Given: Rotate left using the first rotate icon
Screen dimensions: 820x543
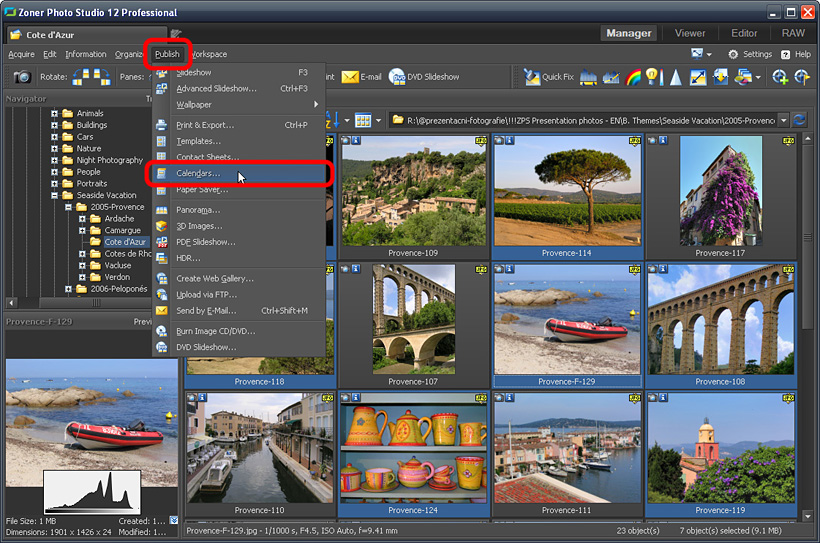Looking at the screenshot, I should [81, 77].
